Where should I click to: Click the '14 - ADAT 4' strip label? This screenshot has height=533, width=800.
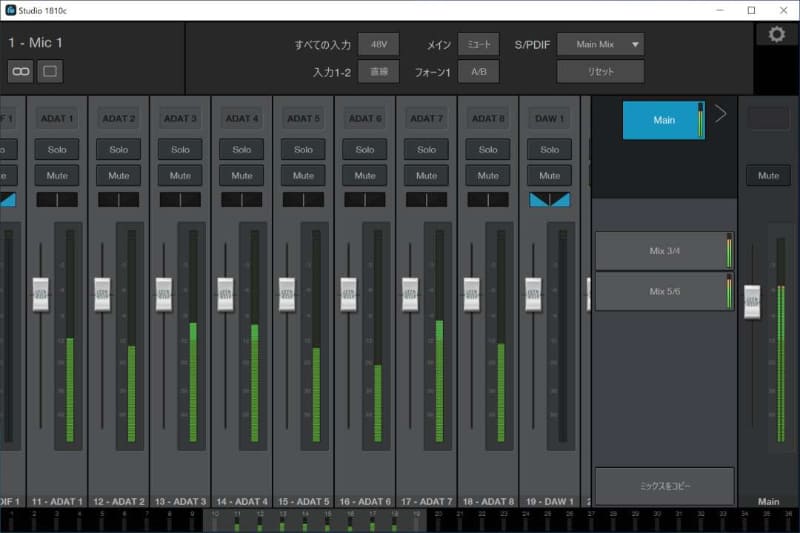tap(242, 501)
